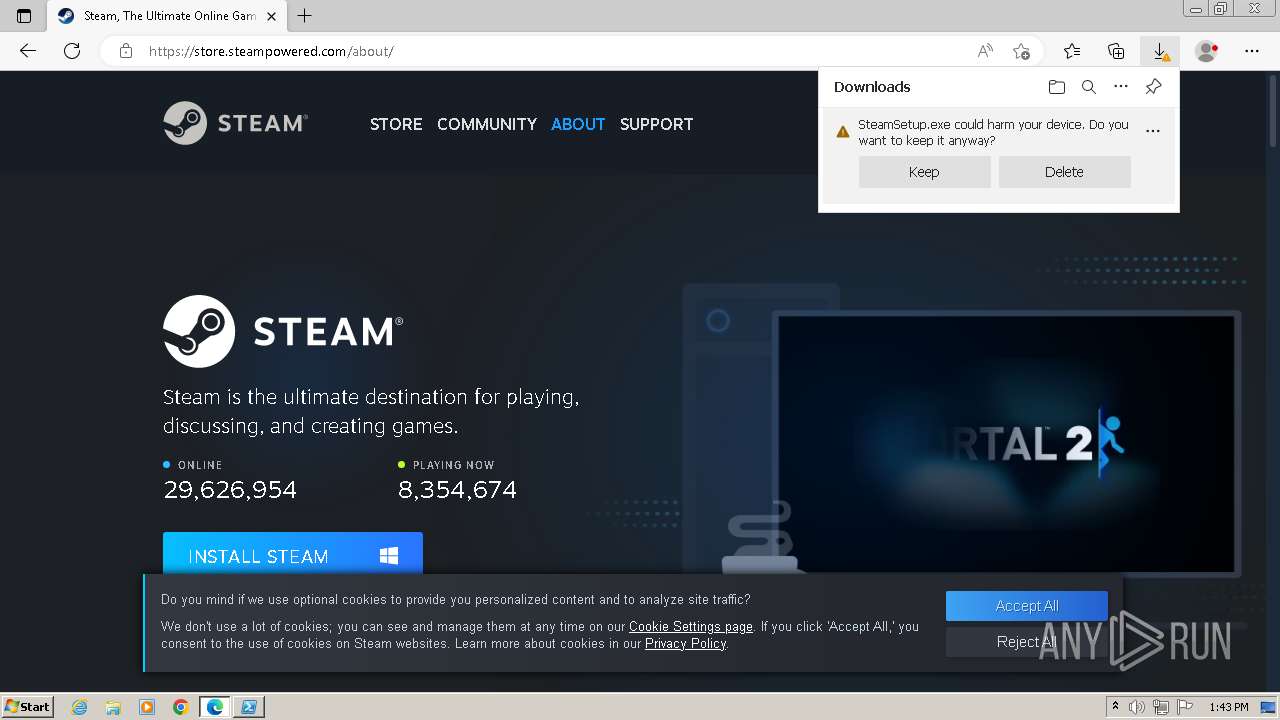Viewport: 1280px width, 720px height.
Task: Open Windows Media Player from taskbar
Action: pos(147,707)
